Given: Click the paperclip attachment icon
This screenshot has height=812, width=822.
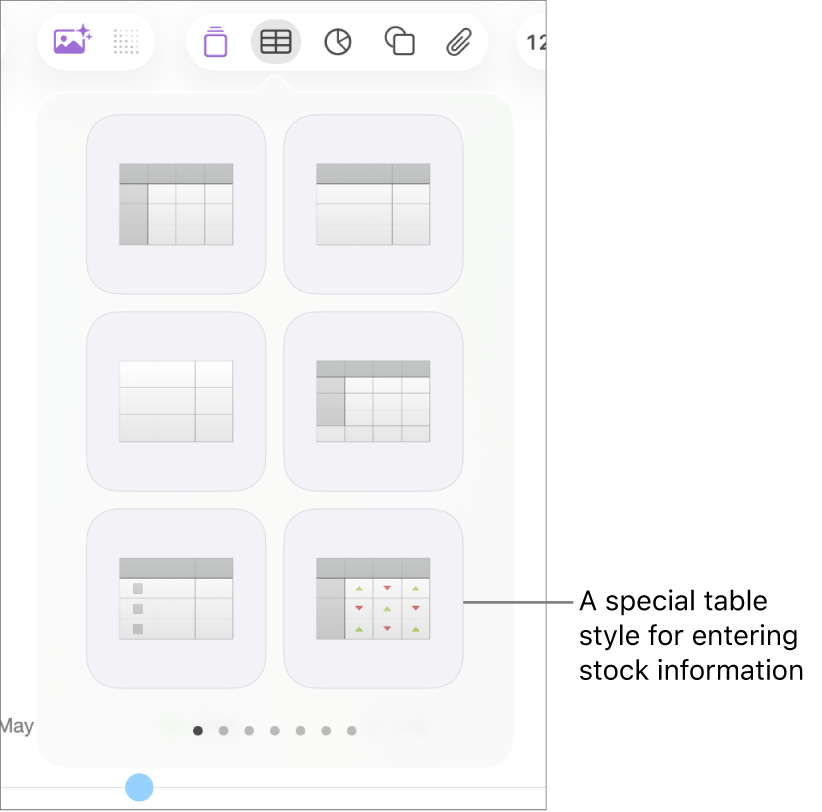Looking at the screenshot, I should tap(459, 42).
